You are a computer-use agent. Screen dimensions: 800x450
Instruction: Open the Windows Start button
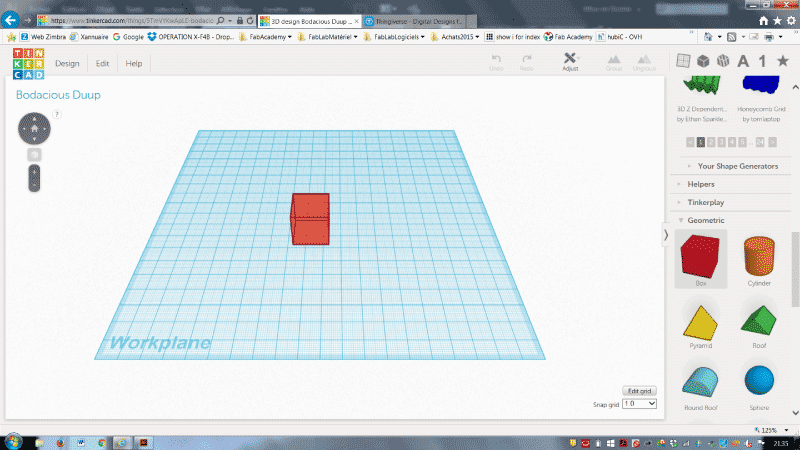coord(13,442)
